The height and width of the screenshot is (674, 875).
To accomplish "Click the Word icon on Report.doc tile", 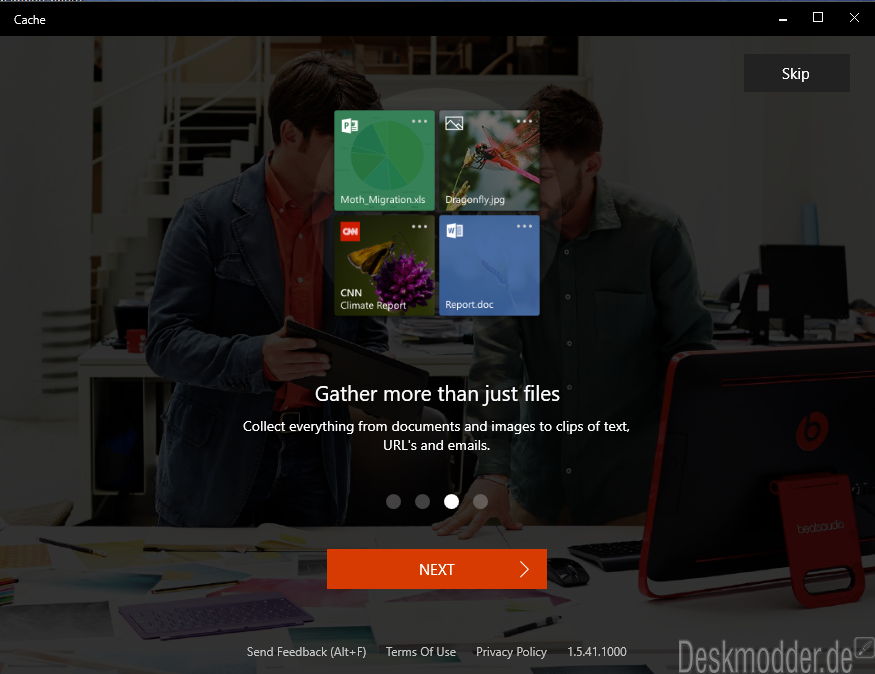I will pos(455,231).
